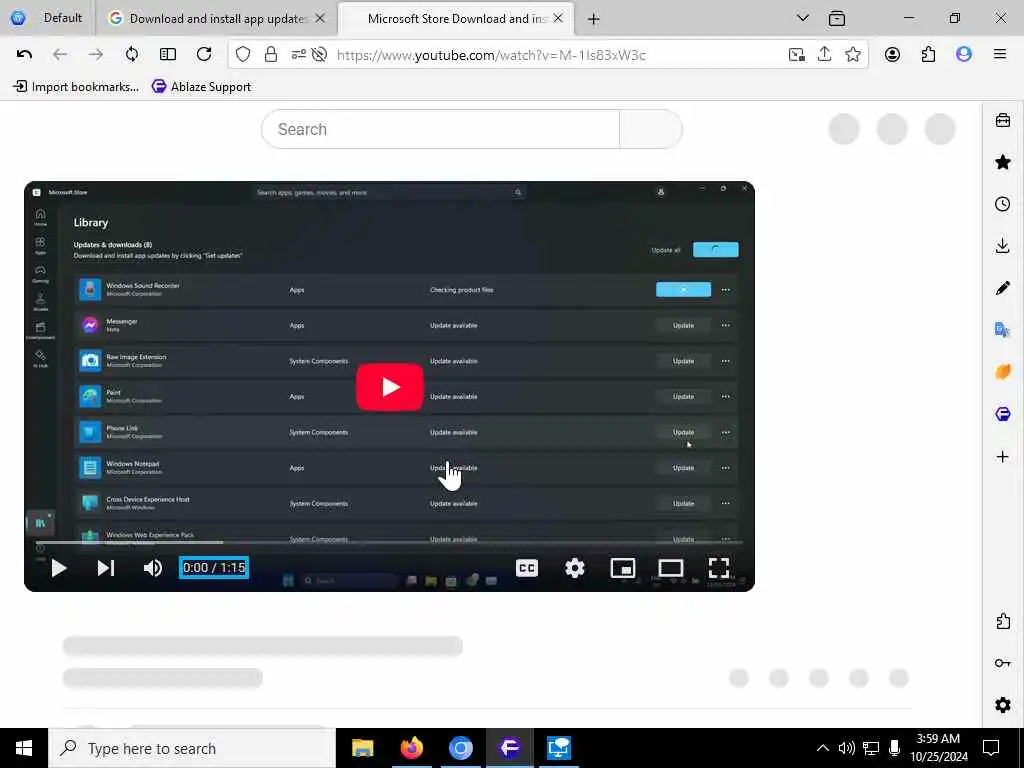Add a new sidebar panel with the plus icon

click(1003, 456)
